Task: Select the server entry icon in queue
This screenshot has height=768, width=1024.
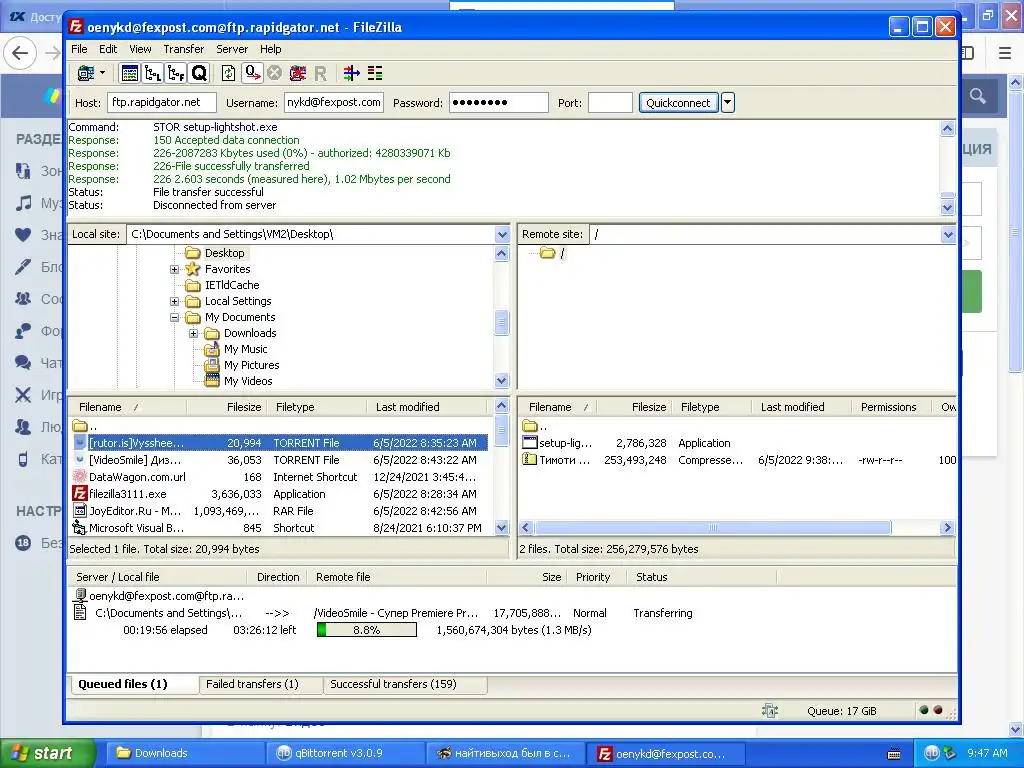Action: pos(80,596)
